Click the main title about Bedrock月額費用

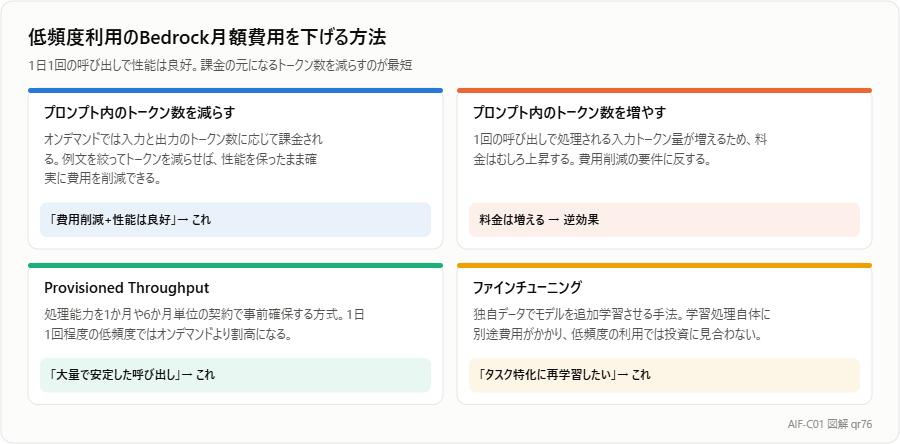(x=207, y=37)
